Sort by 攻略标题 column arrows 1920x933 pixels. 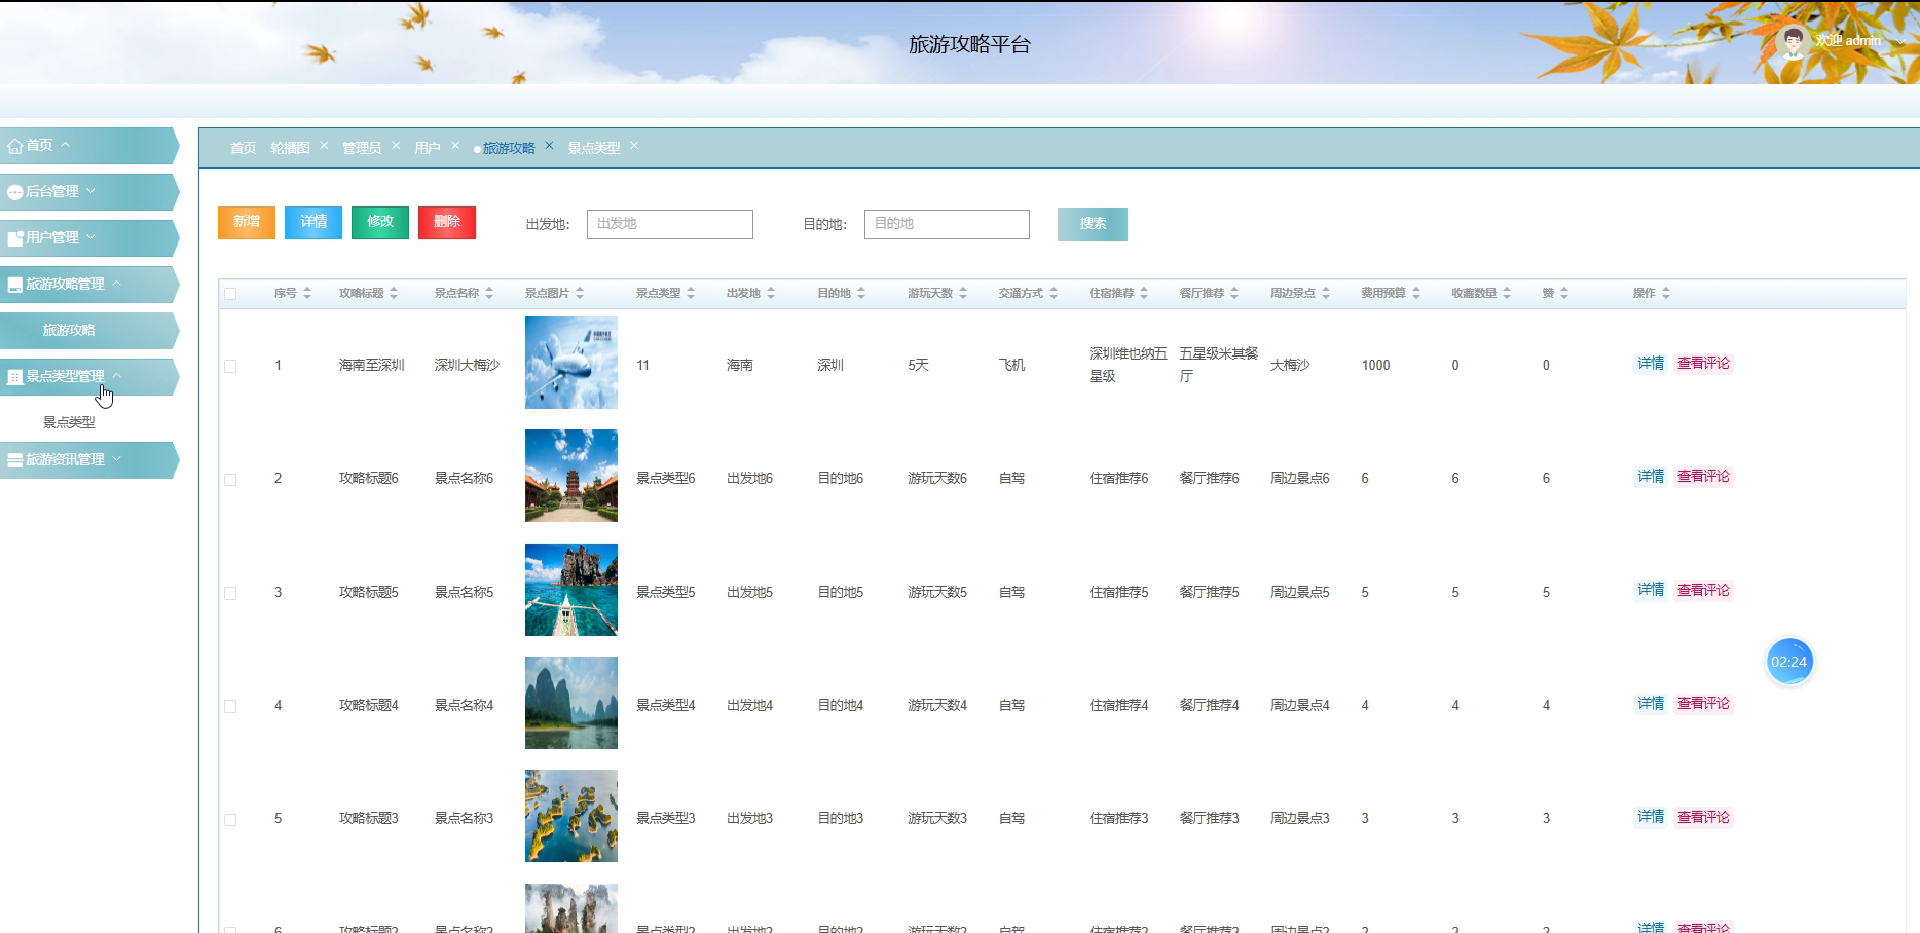(394, 293)
